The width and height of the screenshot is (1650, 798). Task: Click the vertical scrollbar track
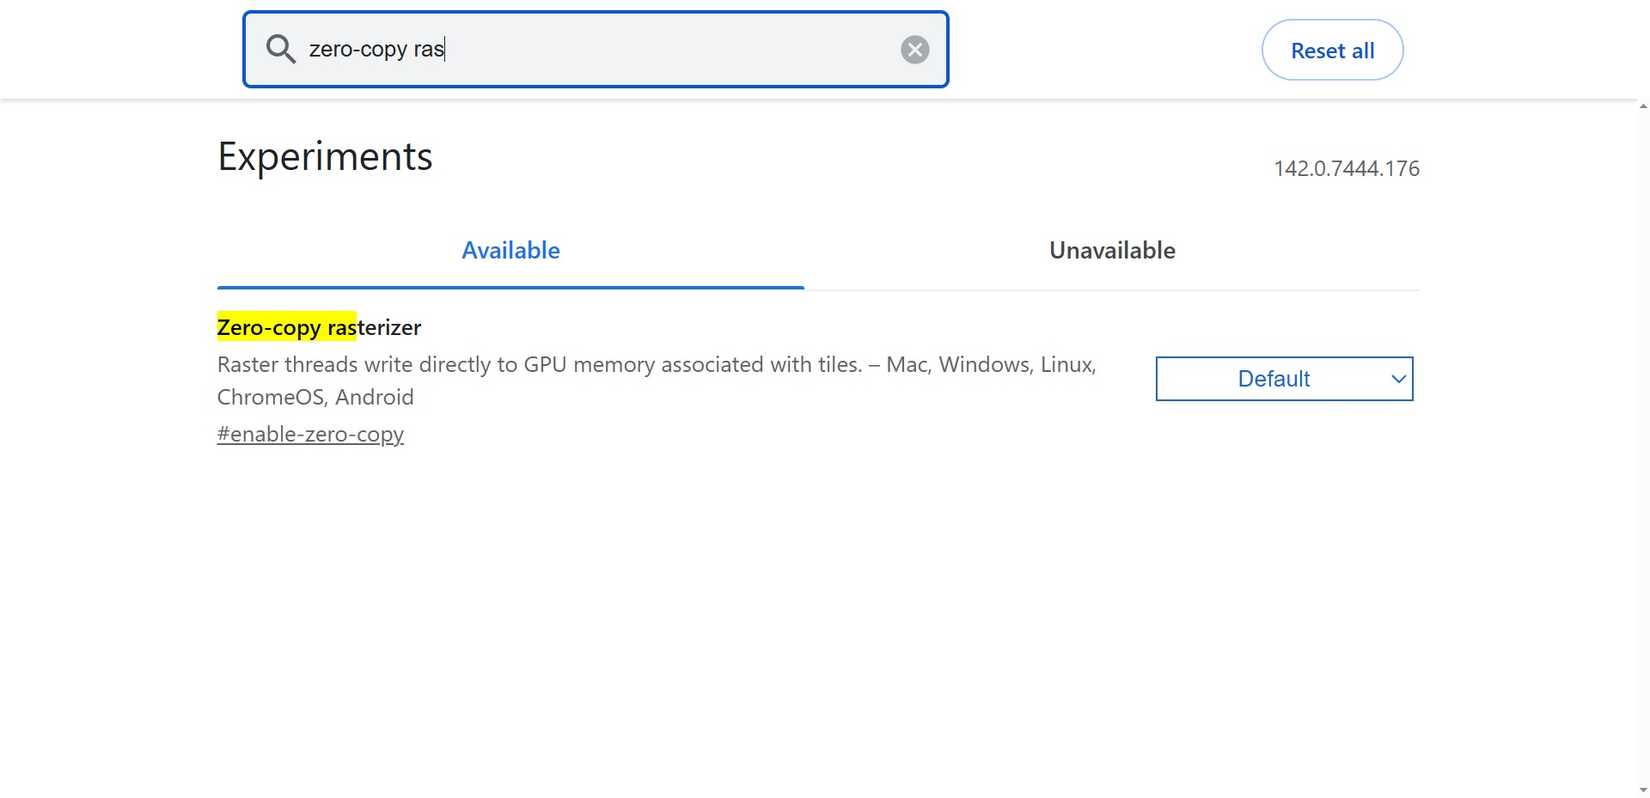(1640, 450)
